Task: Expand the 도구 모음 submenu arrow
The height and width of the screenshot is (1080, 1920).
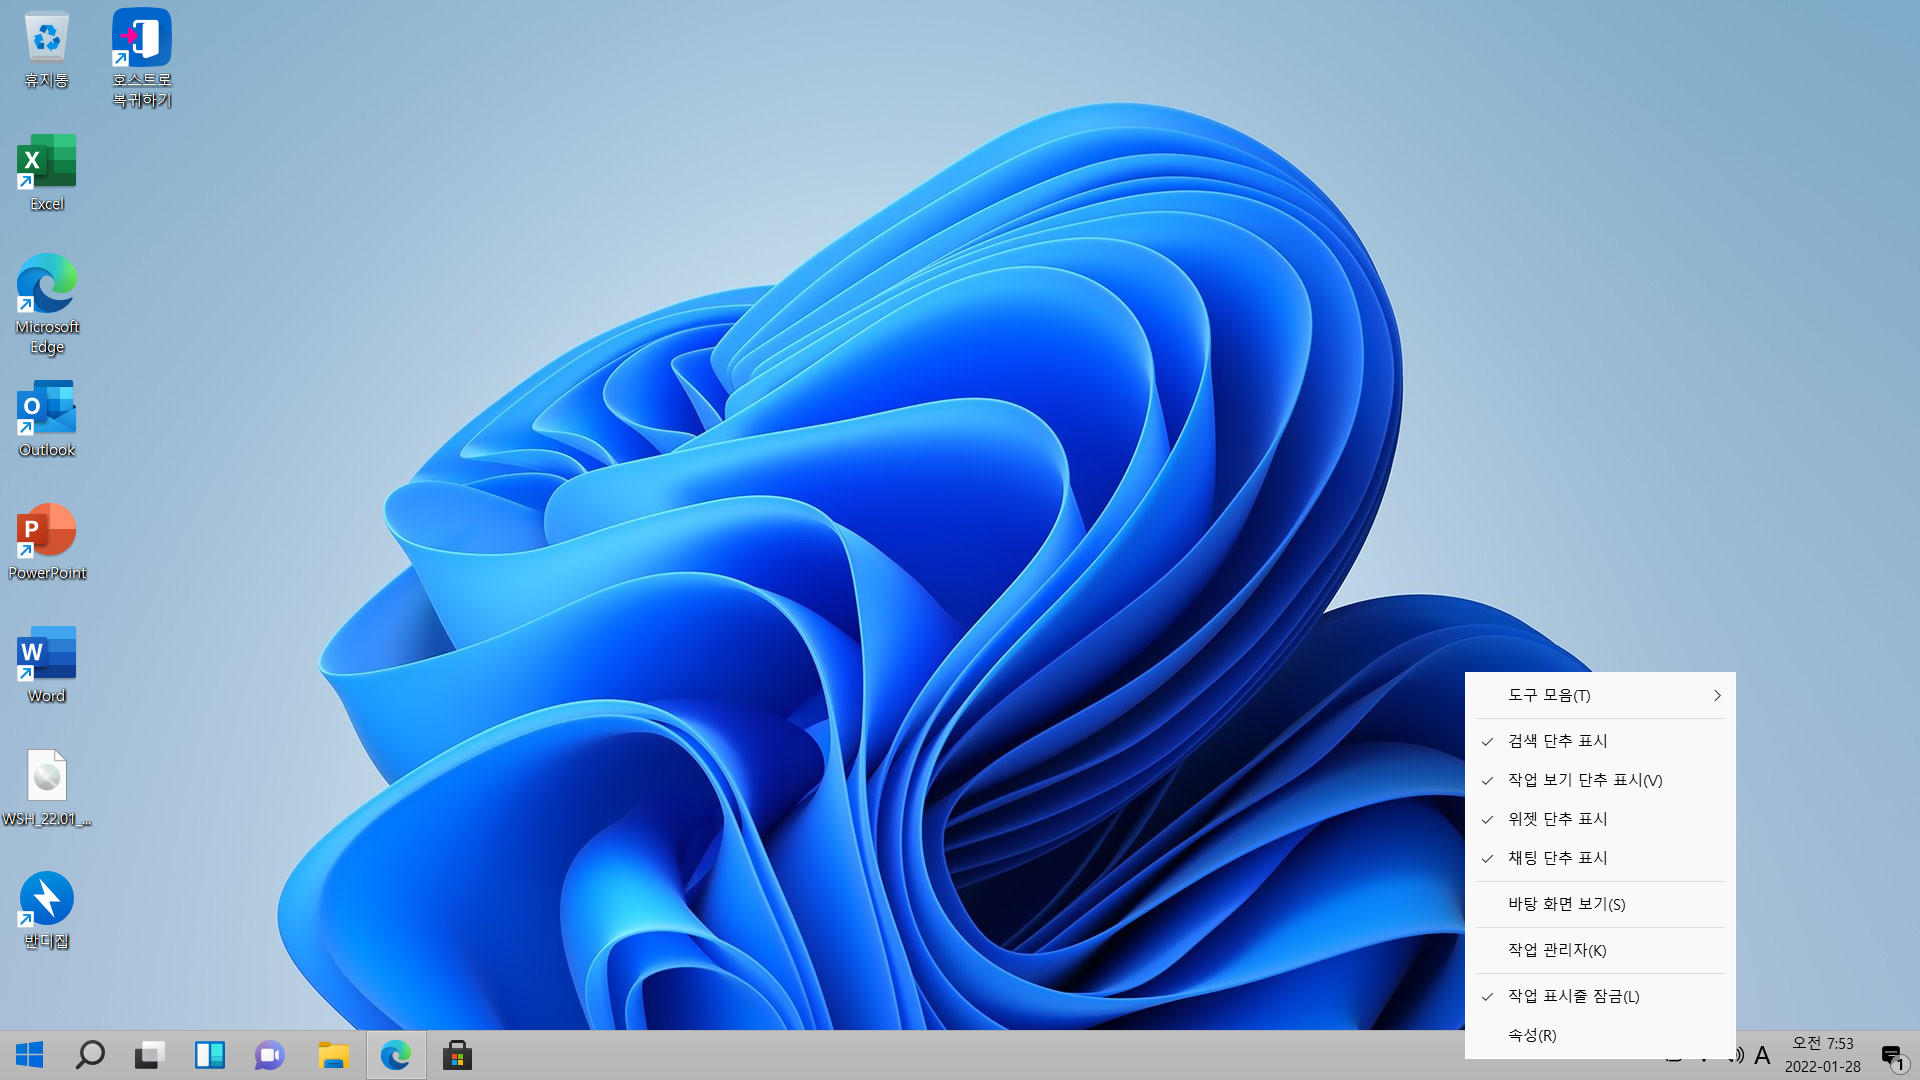Action: click(1717, 695)
